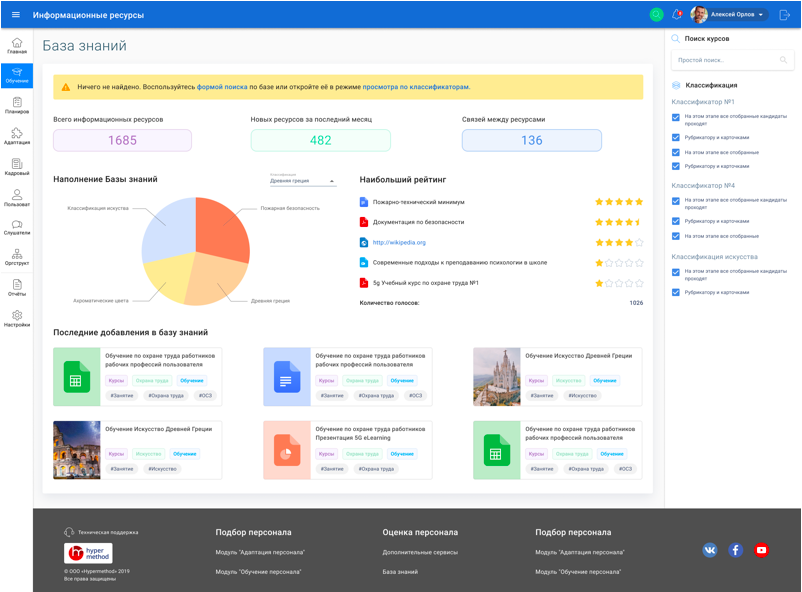Select the Пользоват sidebar menu item
The width and height of the screenshot is (802, 592).
(x=15, y=198)
